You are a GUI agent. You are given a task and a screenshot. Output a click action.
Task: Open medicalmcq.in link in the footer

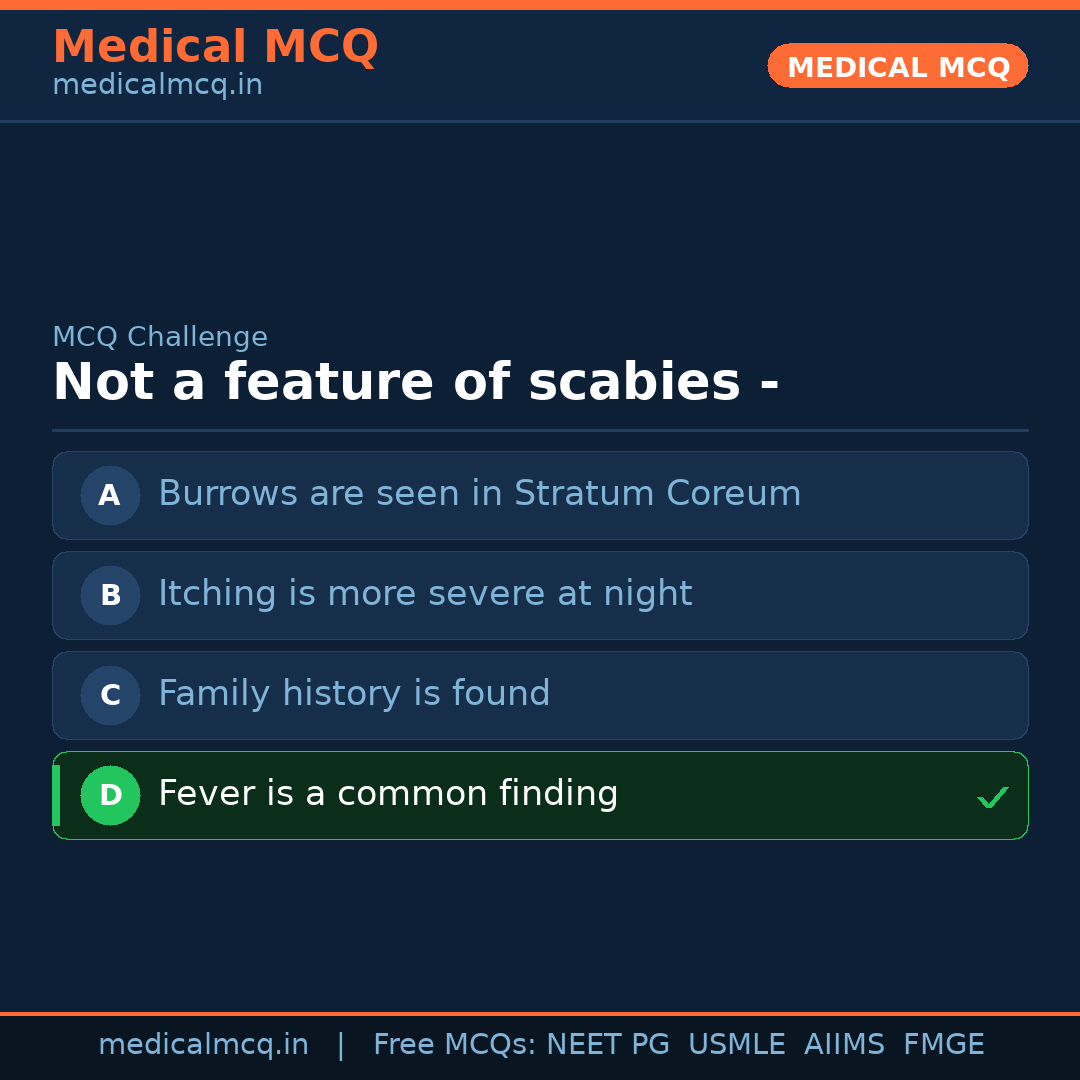tap(203, 1045)
